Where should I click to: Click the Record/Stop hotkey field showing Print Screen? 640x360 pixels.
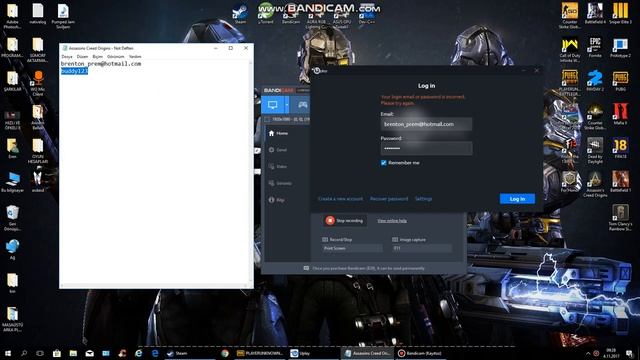tap(352, 248)
